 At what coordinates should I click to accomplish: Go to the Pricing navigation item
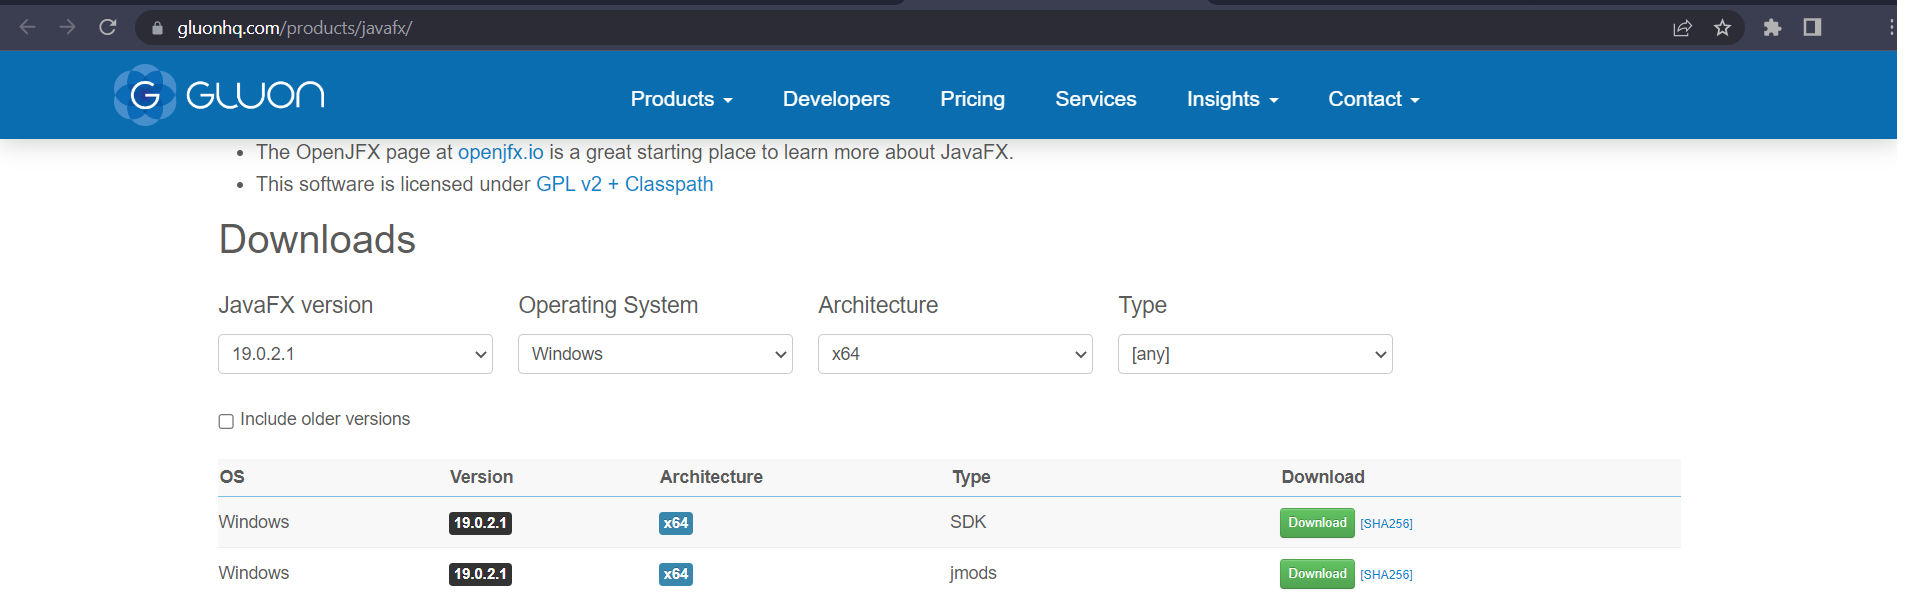[x=972, y=99]
